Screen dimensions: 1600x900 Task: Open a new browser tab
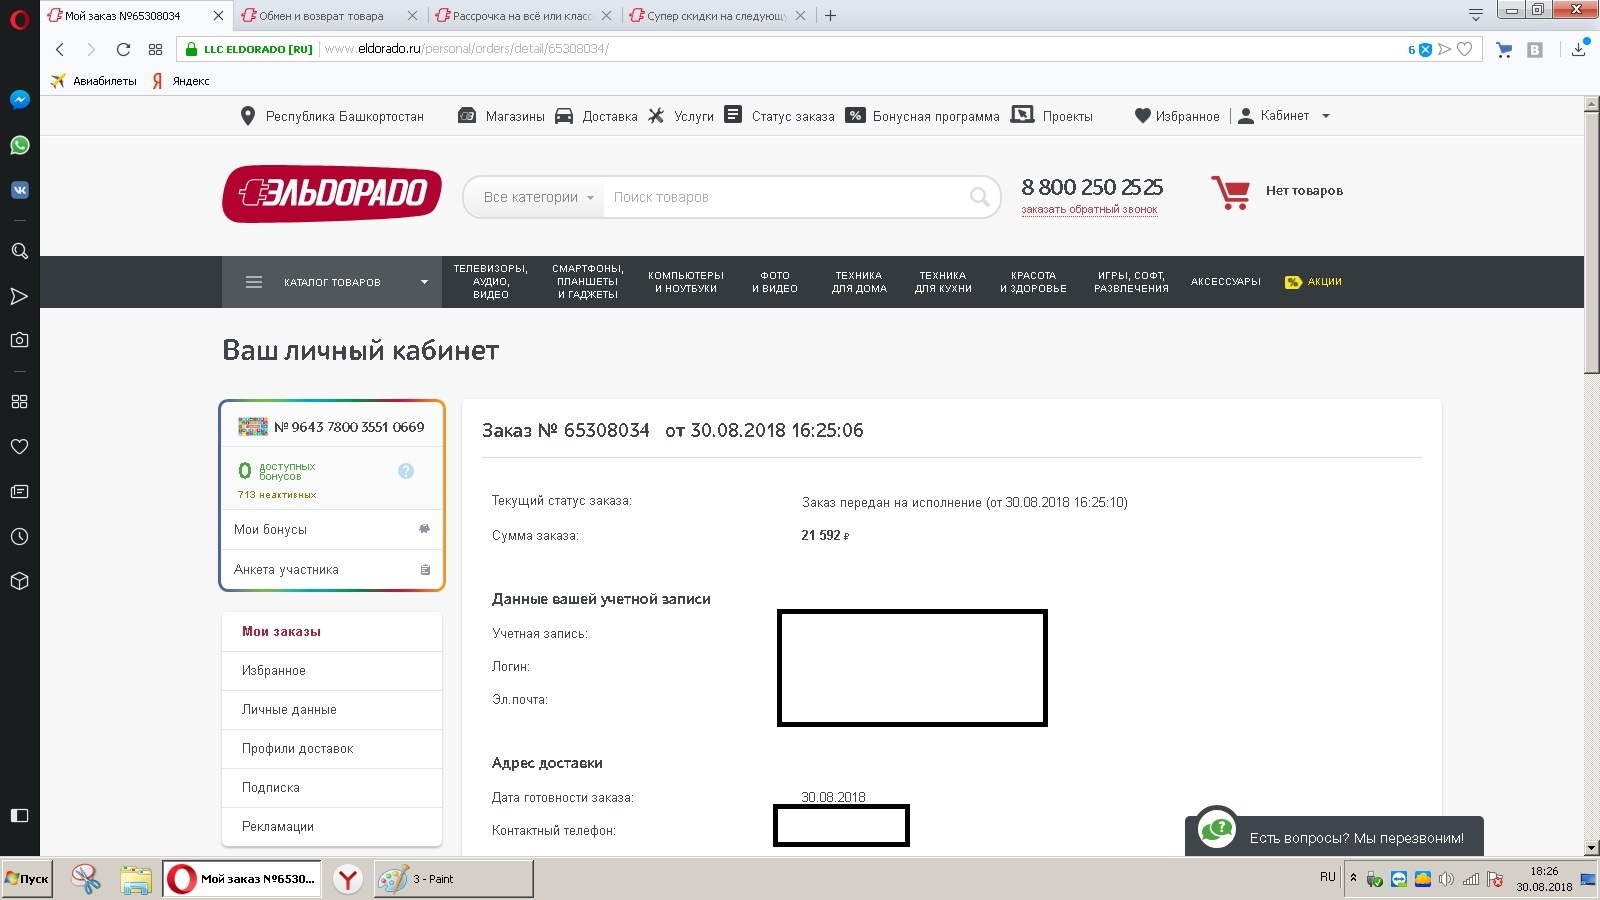pos(830,15)
